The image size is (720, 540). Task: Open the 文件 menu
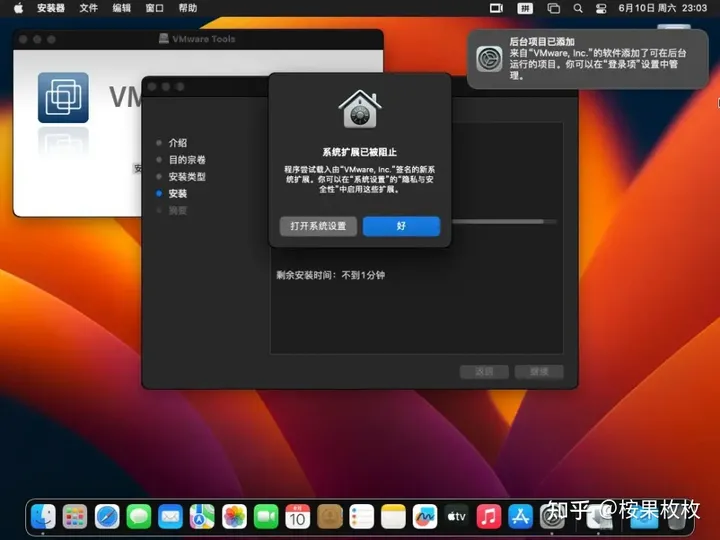88,8
